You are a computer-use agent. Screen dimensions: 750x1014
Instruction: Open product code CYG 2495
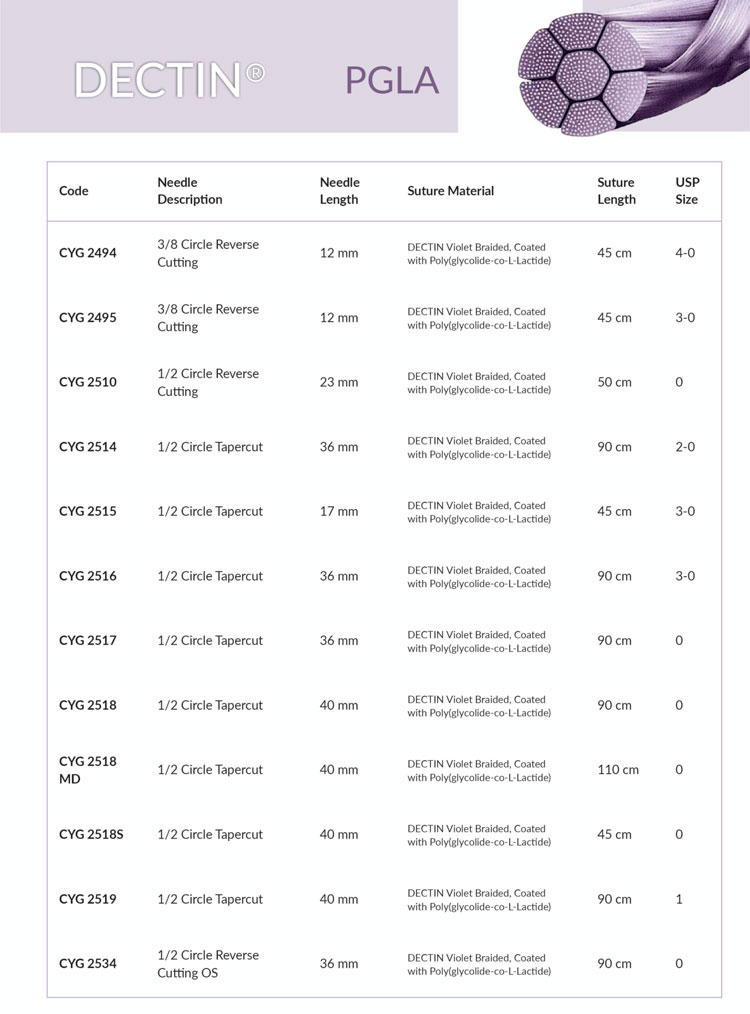click(x=88, y=318)
